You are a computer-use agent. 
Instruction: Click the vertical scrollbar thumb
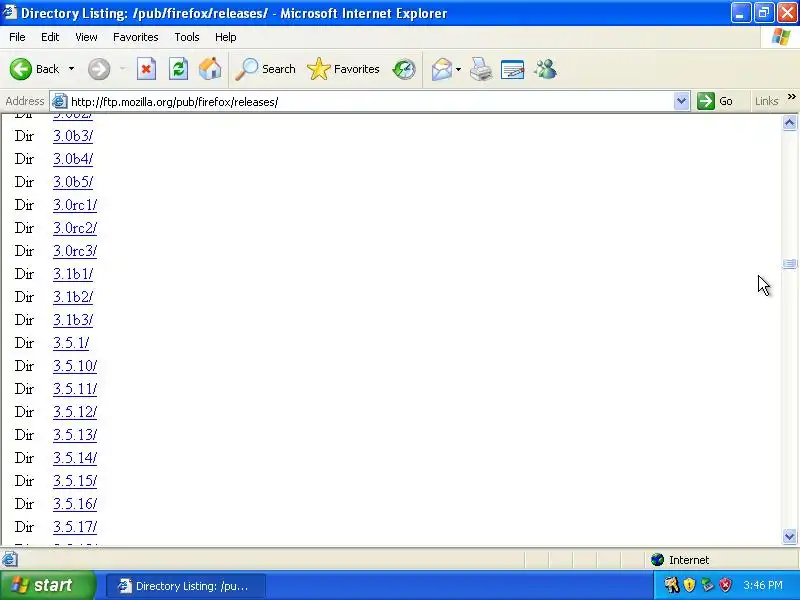click(789, 263)
